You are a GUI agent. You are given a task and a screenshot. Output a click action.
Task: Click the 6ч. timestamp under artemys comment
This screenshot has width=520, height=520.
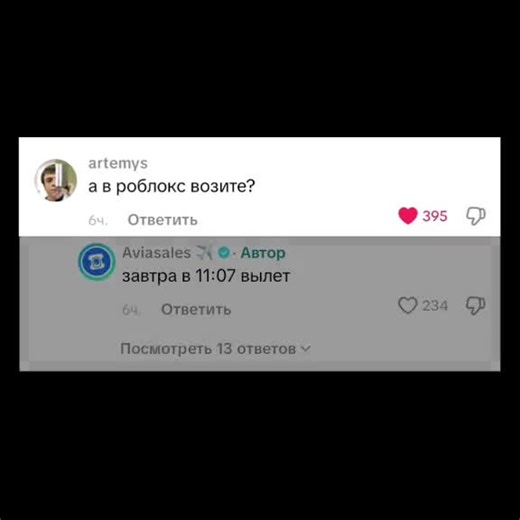pos(98,220)
